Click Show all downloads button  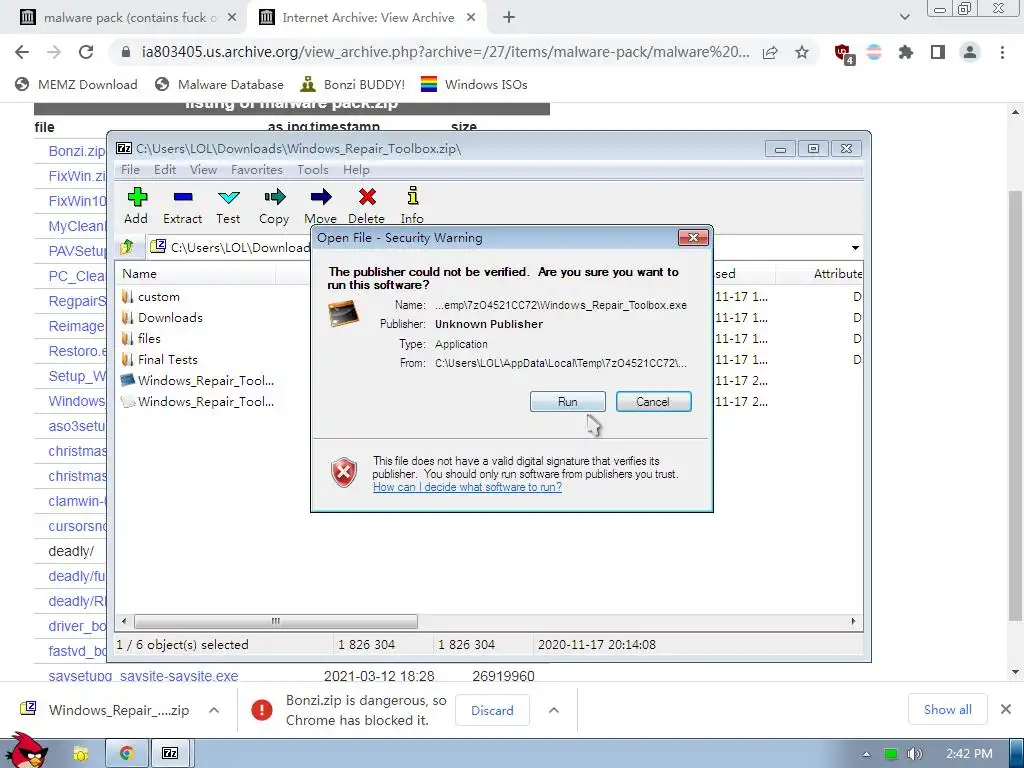pos(947,710)
